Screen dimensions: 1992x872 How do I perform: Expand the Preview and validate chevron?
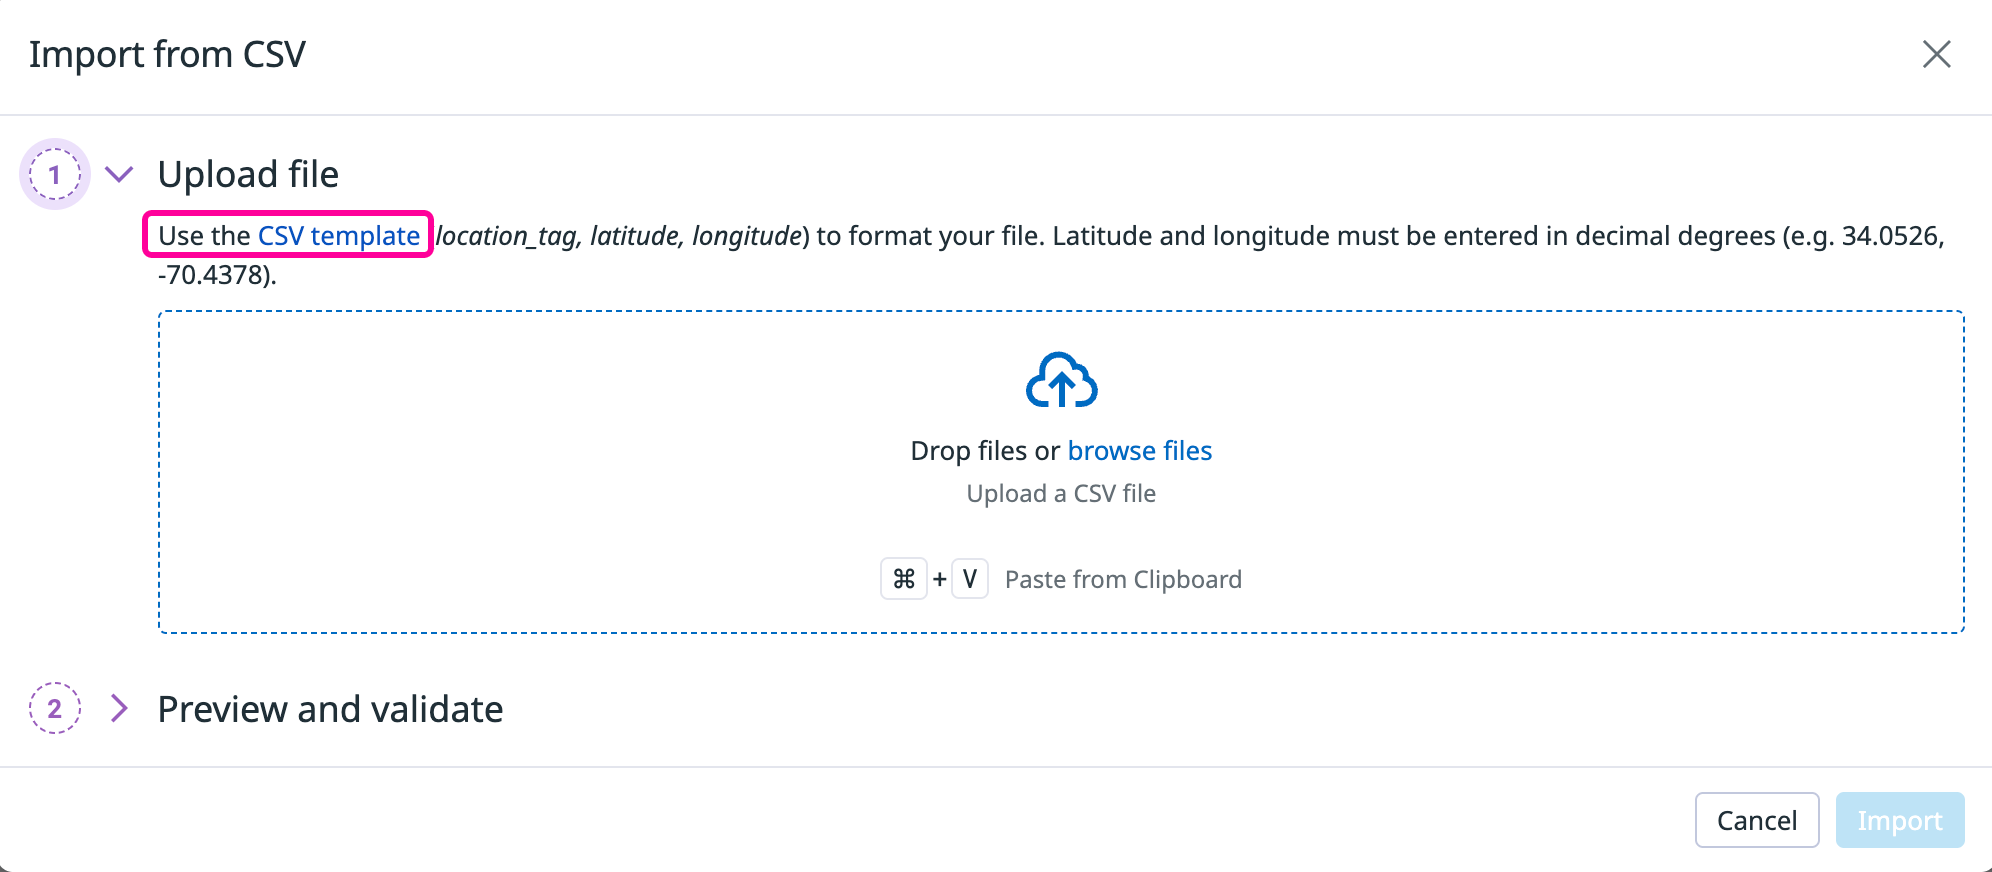tap(119, 709)
